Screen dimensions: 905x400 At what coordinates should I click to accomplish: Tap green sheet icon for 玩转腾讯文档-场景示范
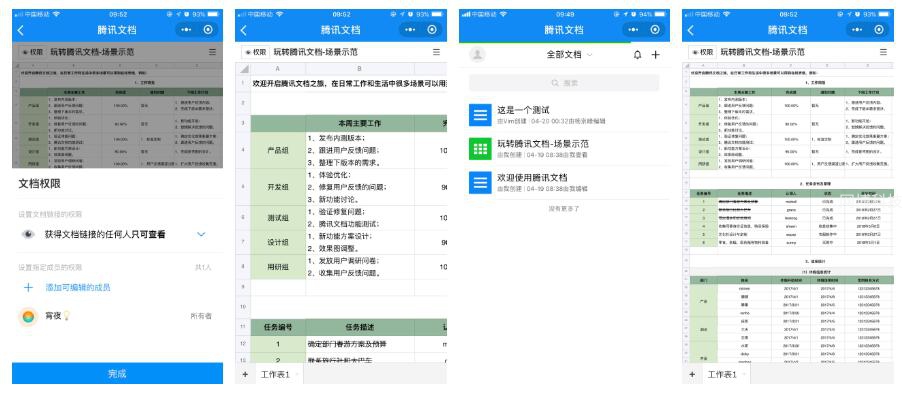pyautogui.click(x=480, y=149)
